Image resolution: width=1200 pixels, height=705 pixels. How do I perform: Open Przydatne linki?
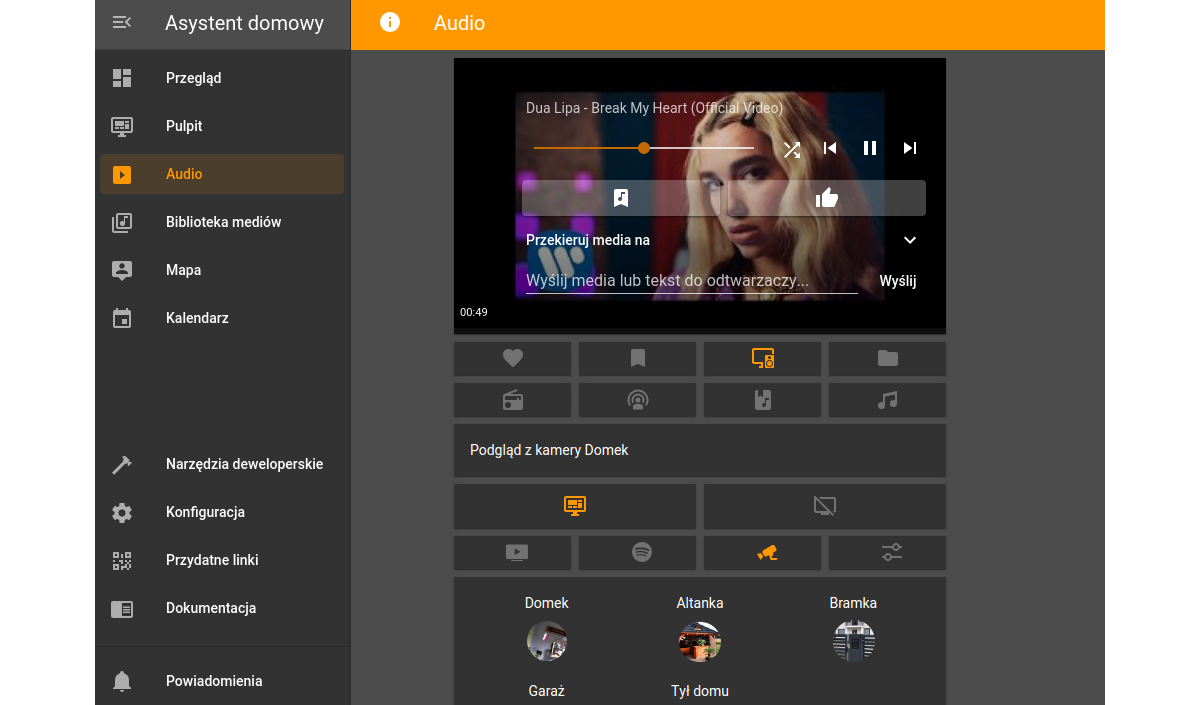pyautogui.click(x=222, y=560)
